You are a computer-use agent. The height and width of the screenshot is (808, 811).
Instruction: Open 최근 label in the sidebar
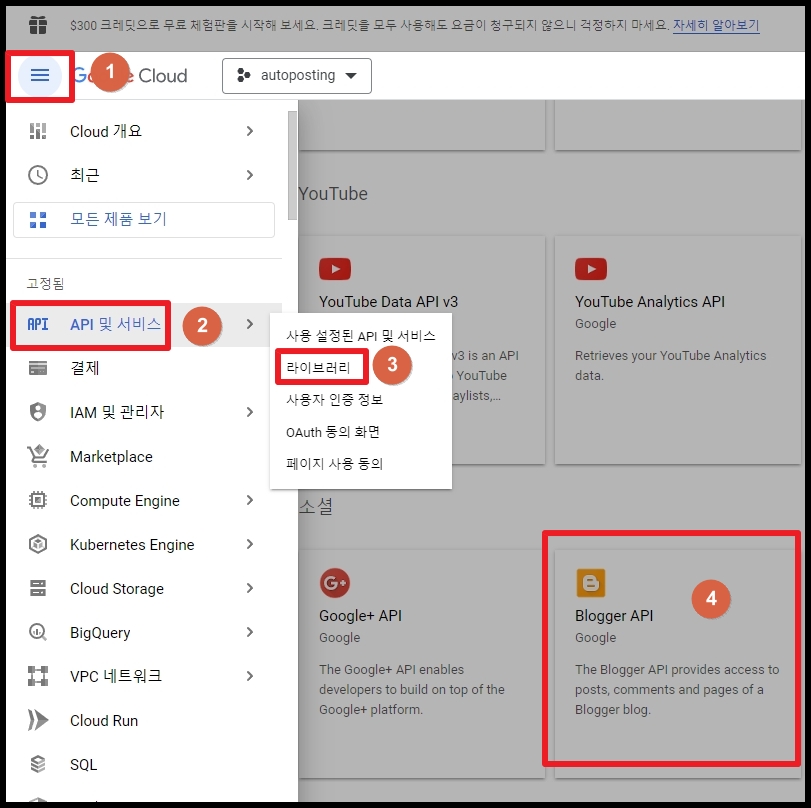[84, 175]
